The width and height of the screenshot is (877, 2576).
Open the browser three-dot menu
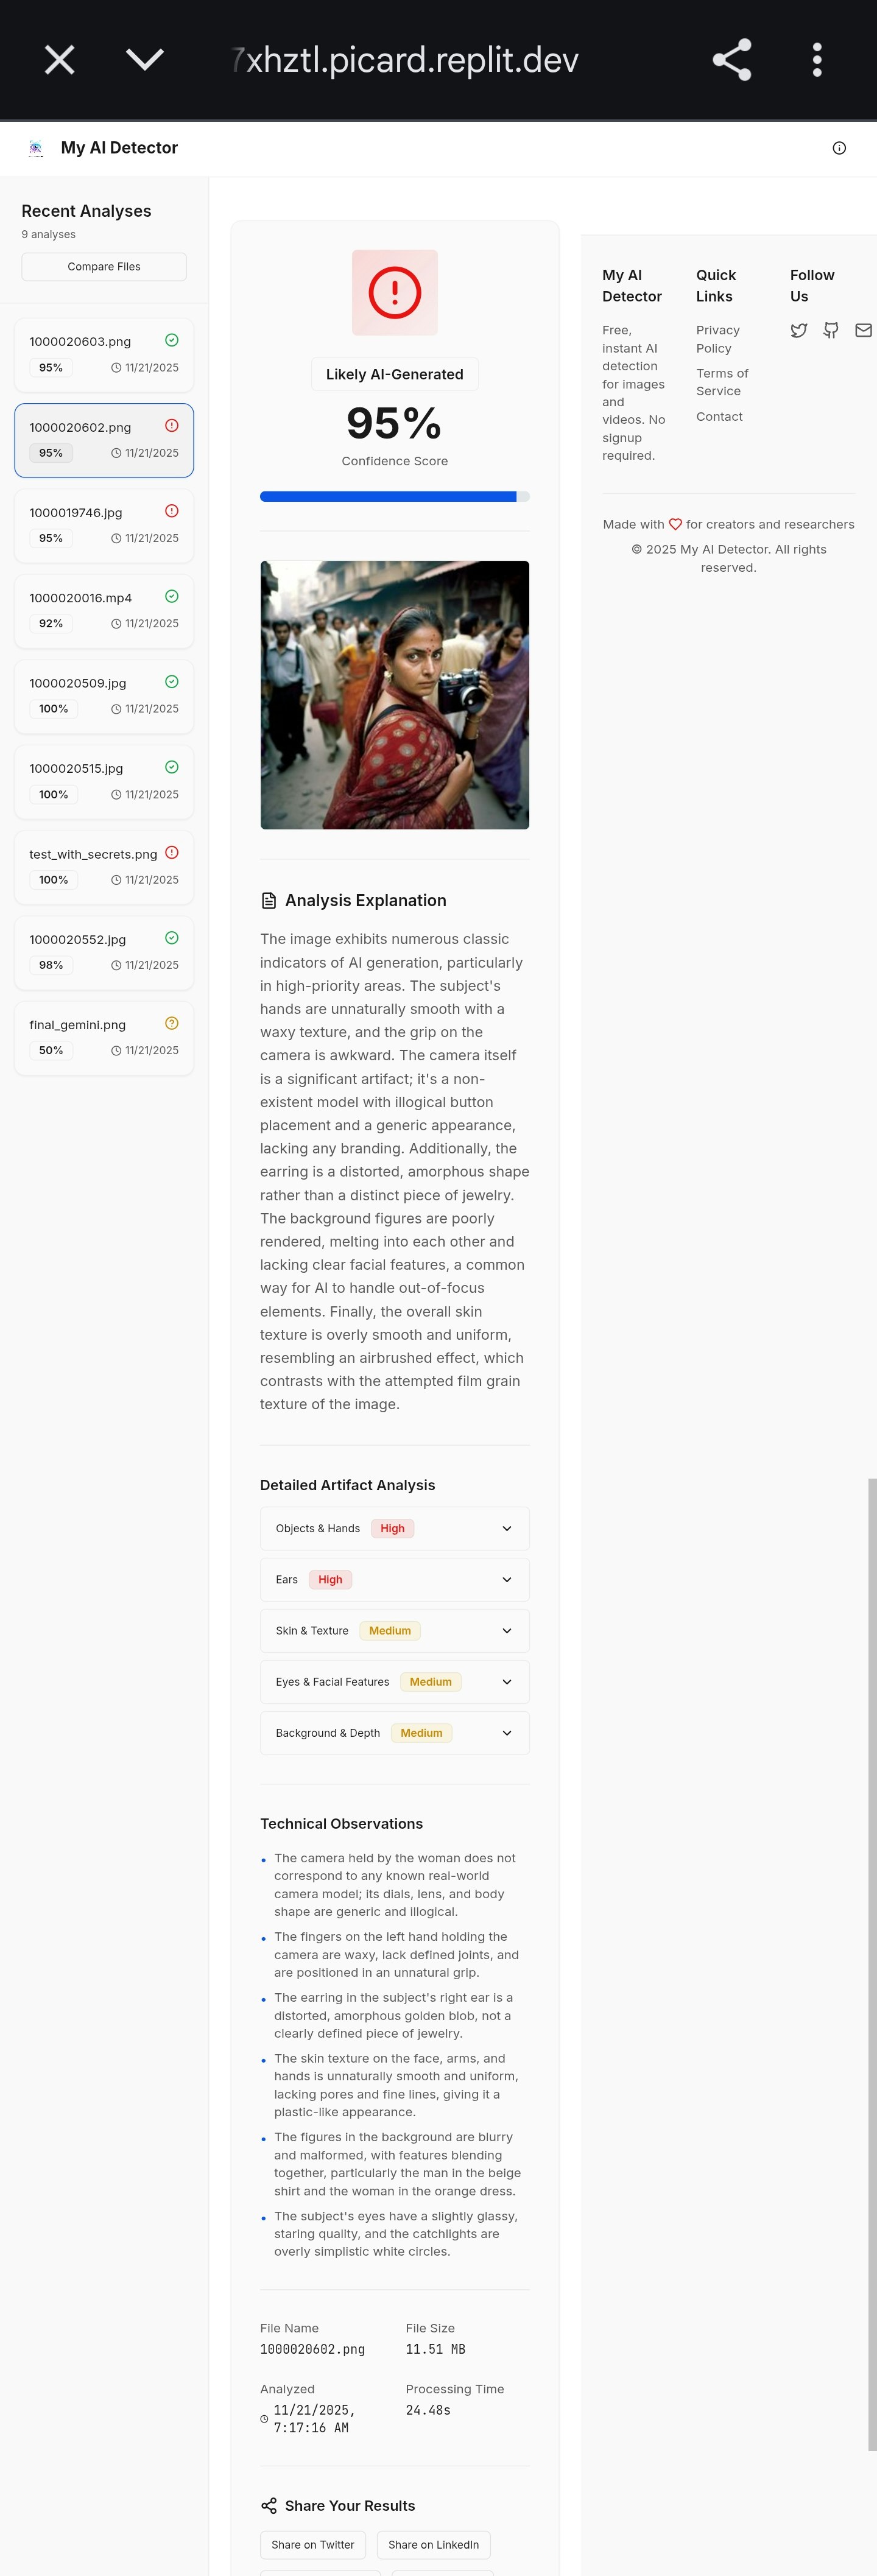pyautogui.click(x=817, y=59)
